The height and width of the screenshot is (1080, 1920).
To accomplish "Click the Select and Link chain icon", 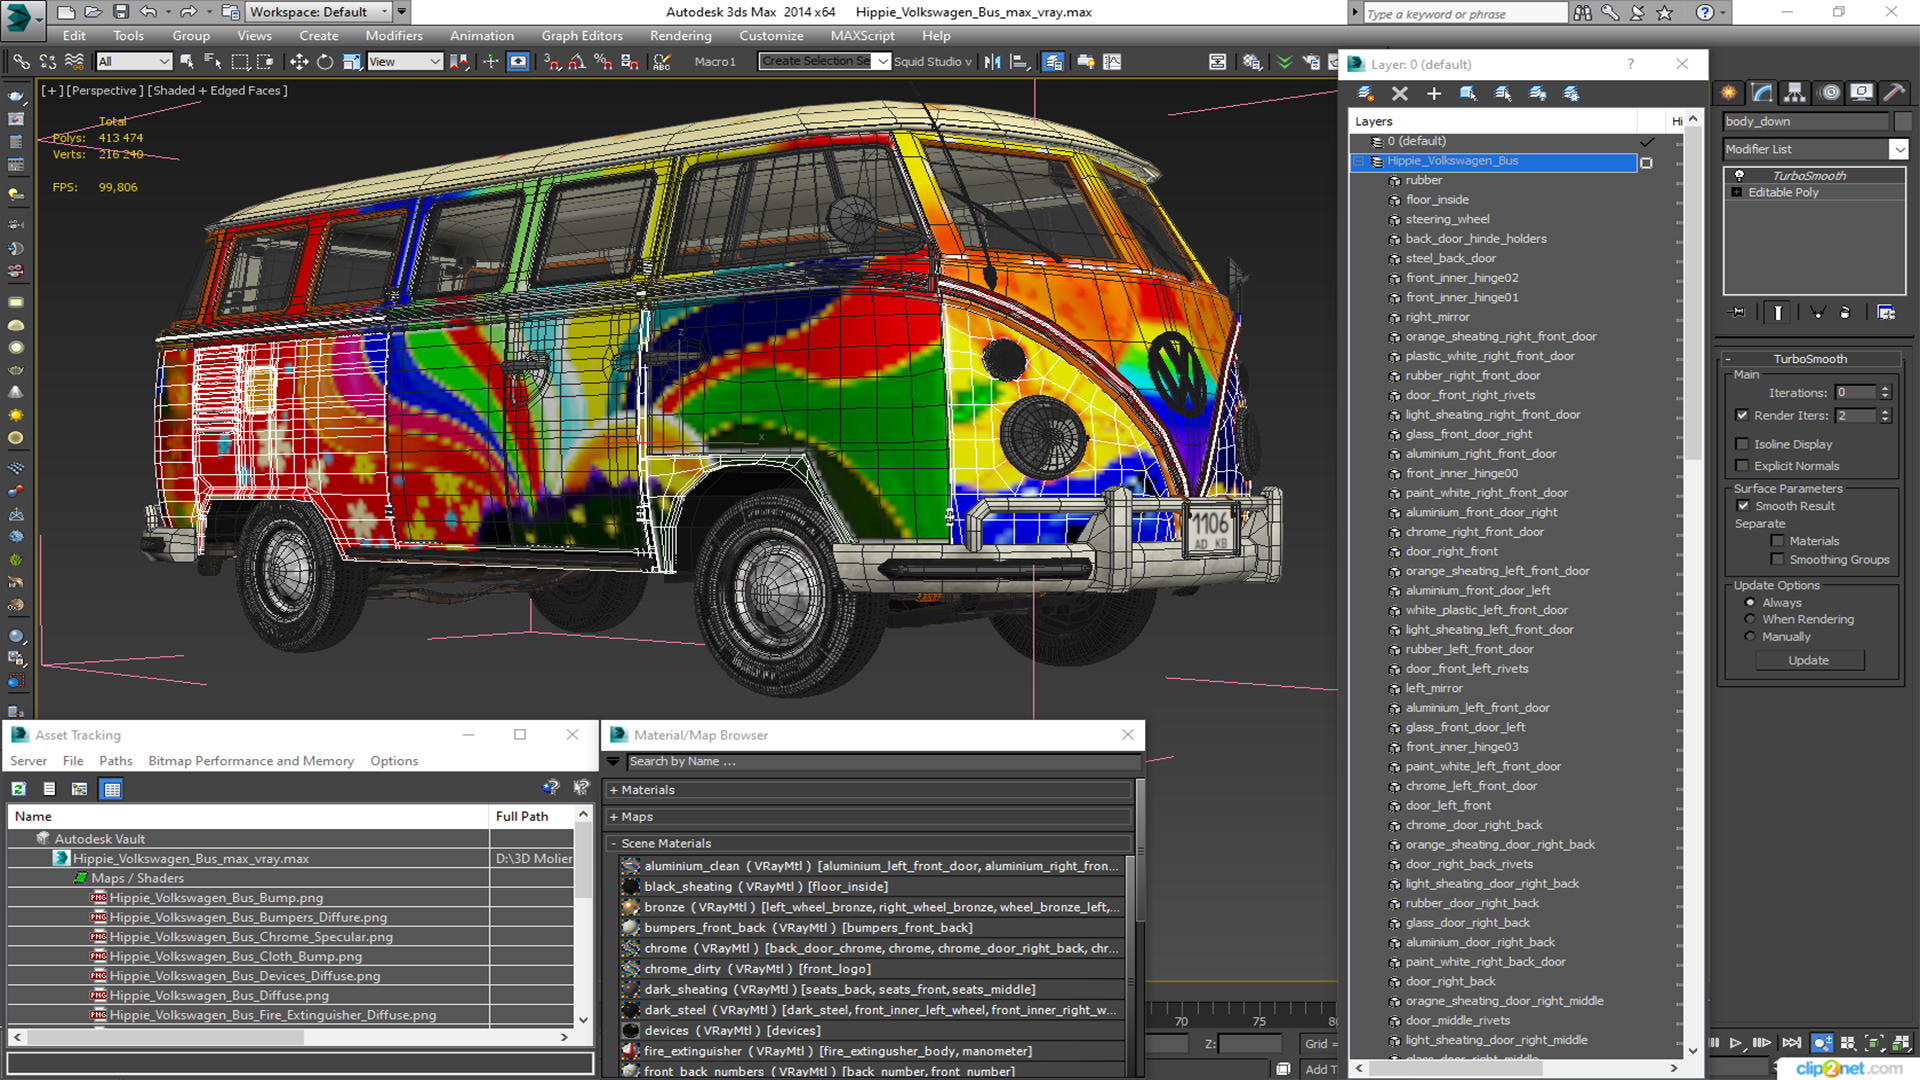I will [x=21, y=62].
